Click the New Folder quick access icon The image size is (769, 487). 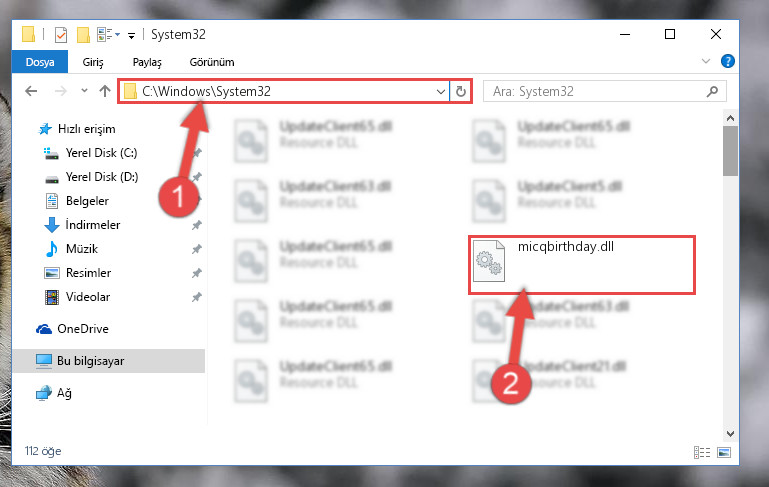(83, 35)
